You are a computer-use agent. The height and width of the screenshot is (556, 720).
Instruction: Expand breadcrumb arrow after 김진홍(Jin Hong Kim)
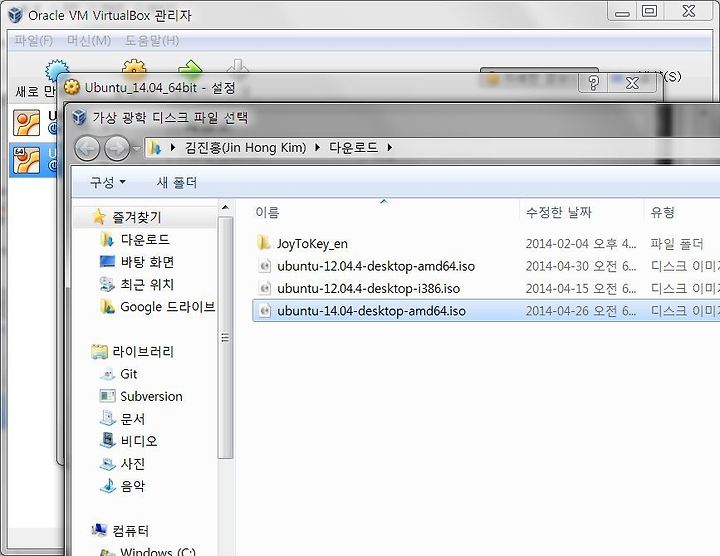pyautogui.click(x=317, y=147)
